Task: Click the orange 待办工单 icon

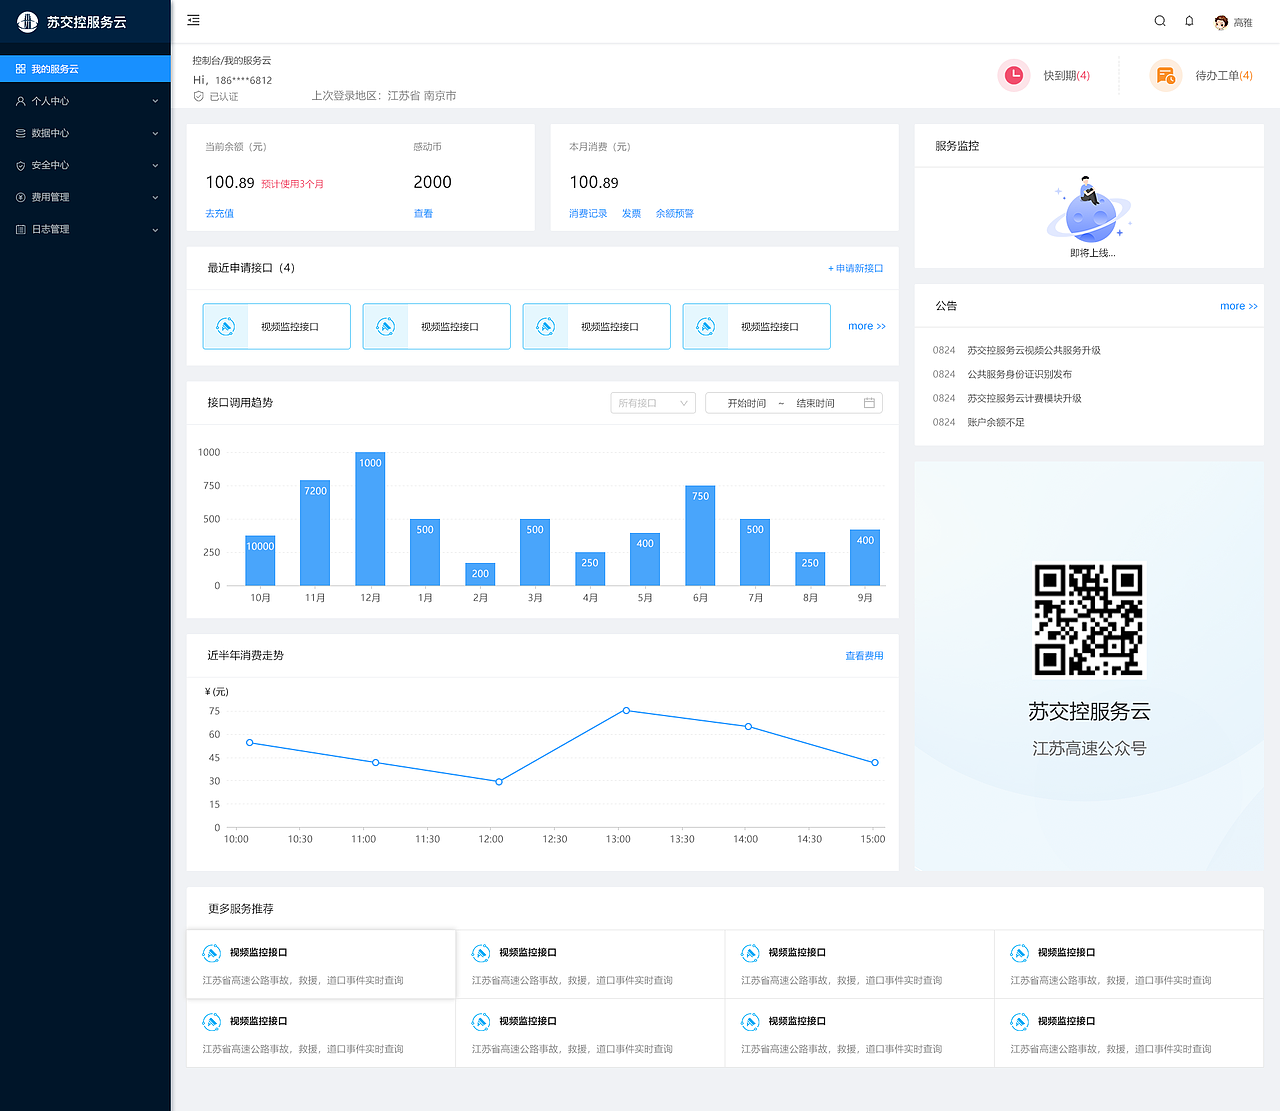Action: pos(1166,75)
